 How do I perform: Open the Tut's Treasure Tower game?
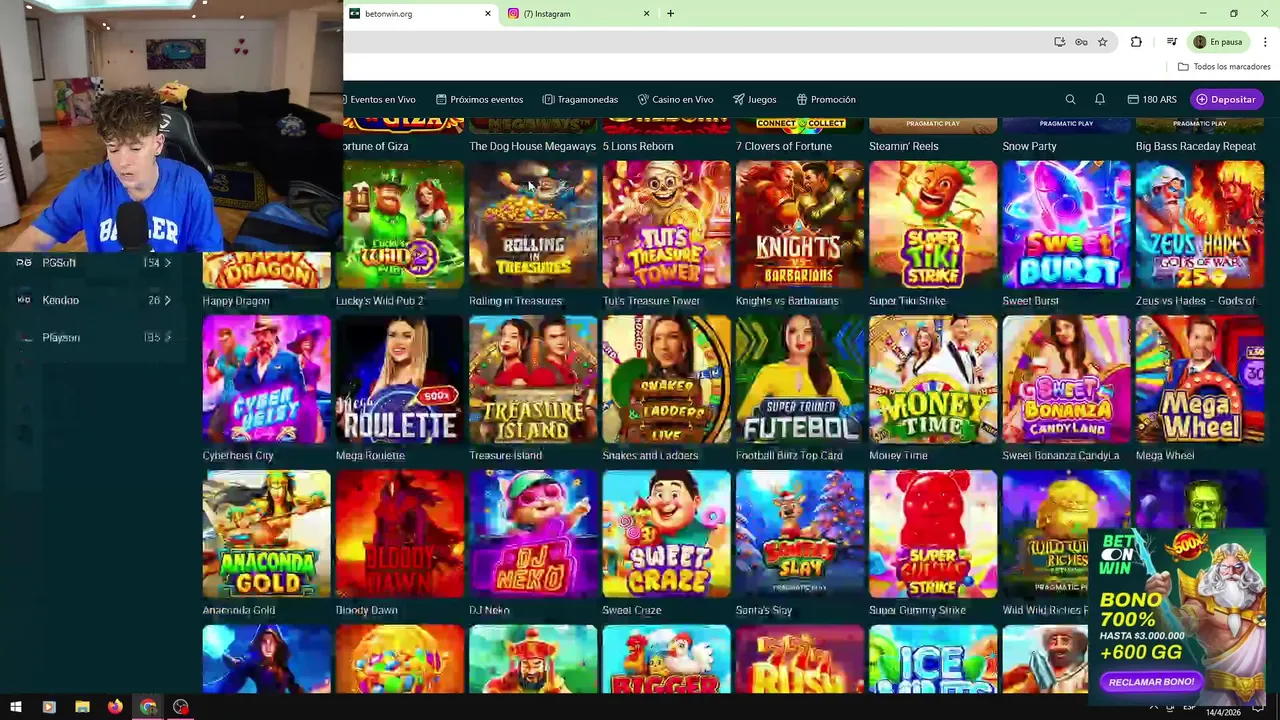tap(666, 225)
